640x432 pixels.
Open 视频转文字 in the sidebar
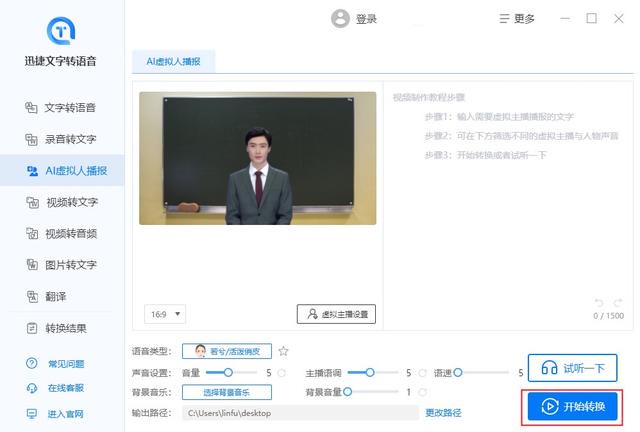coord(62,202)
